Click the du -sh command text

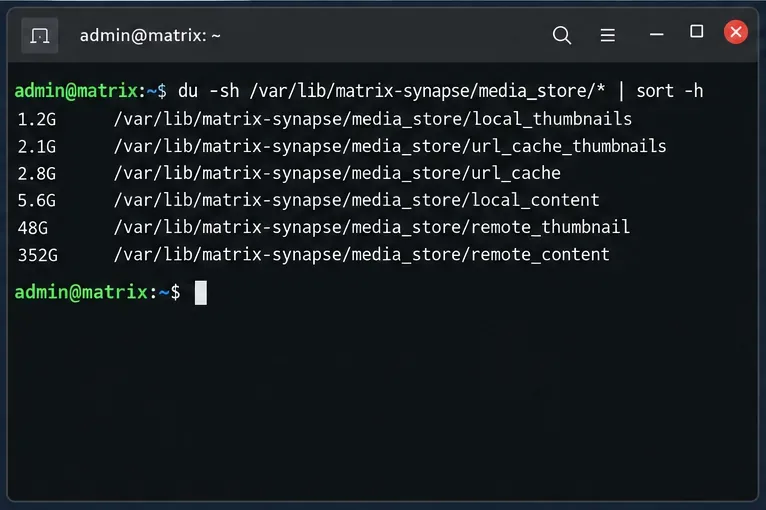209,91
